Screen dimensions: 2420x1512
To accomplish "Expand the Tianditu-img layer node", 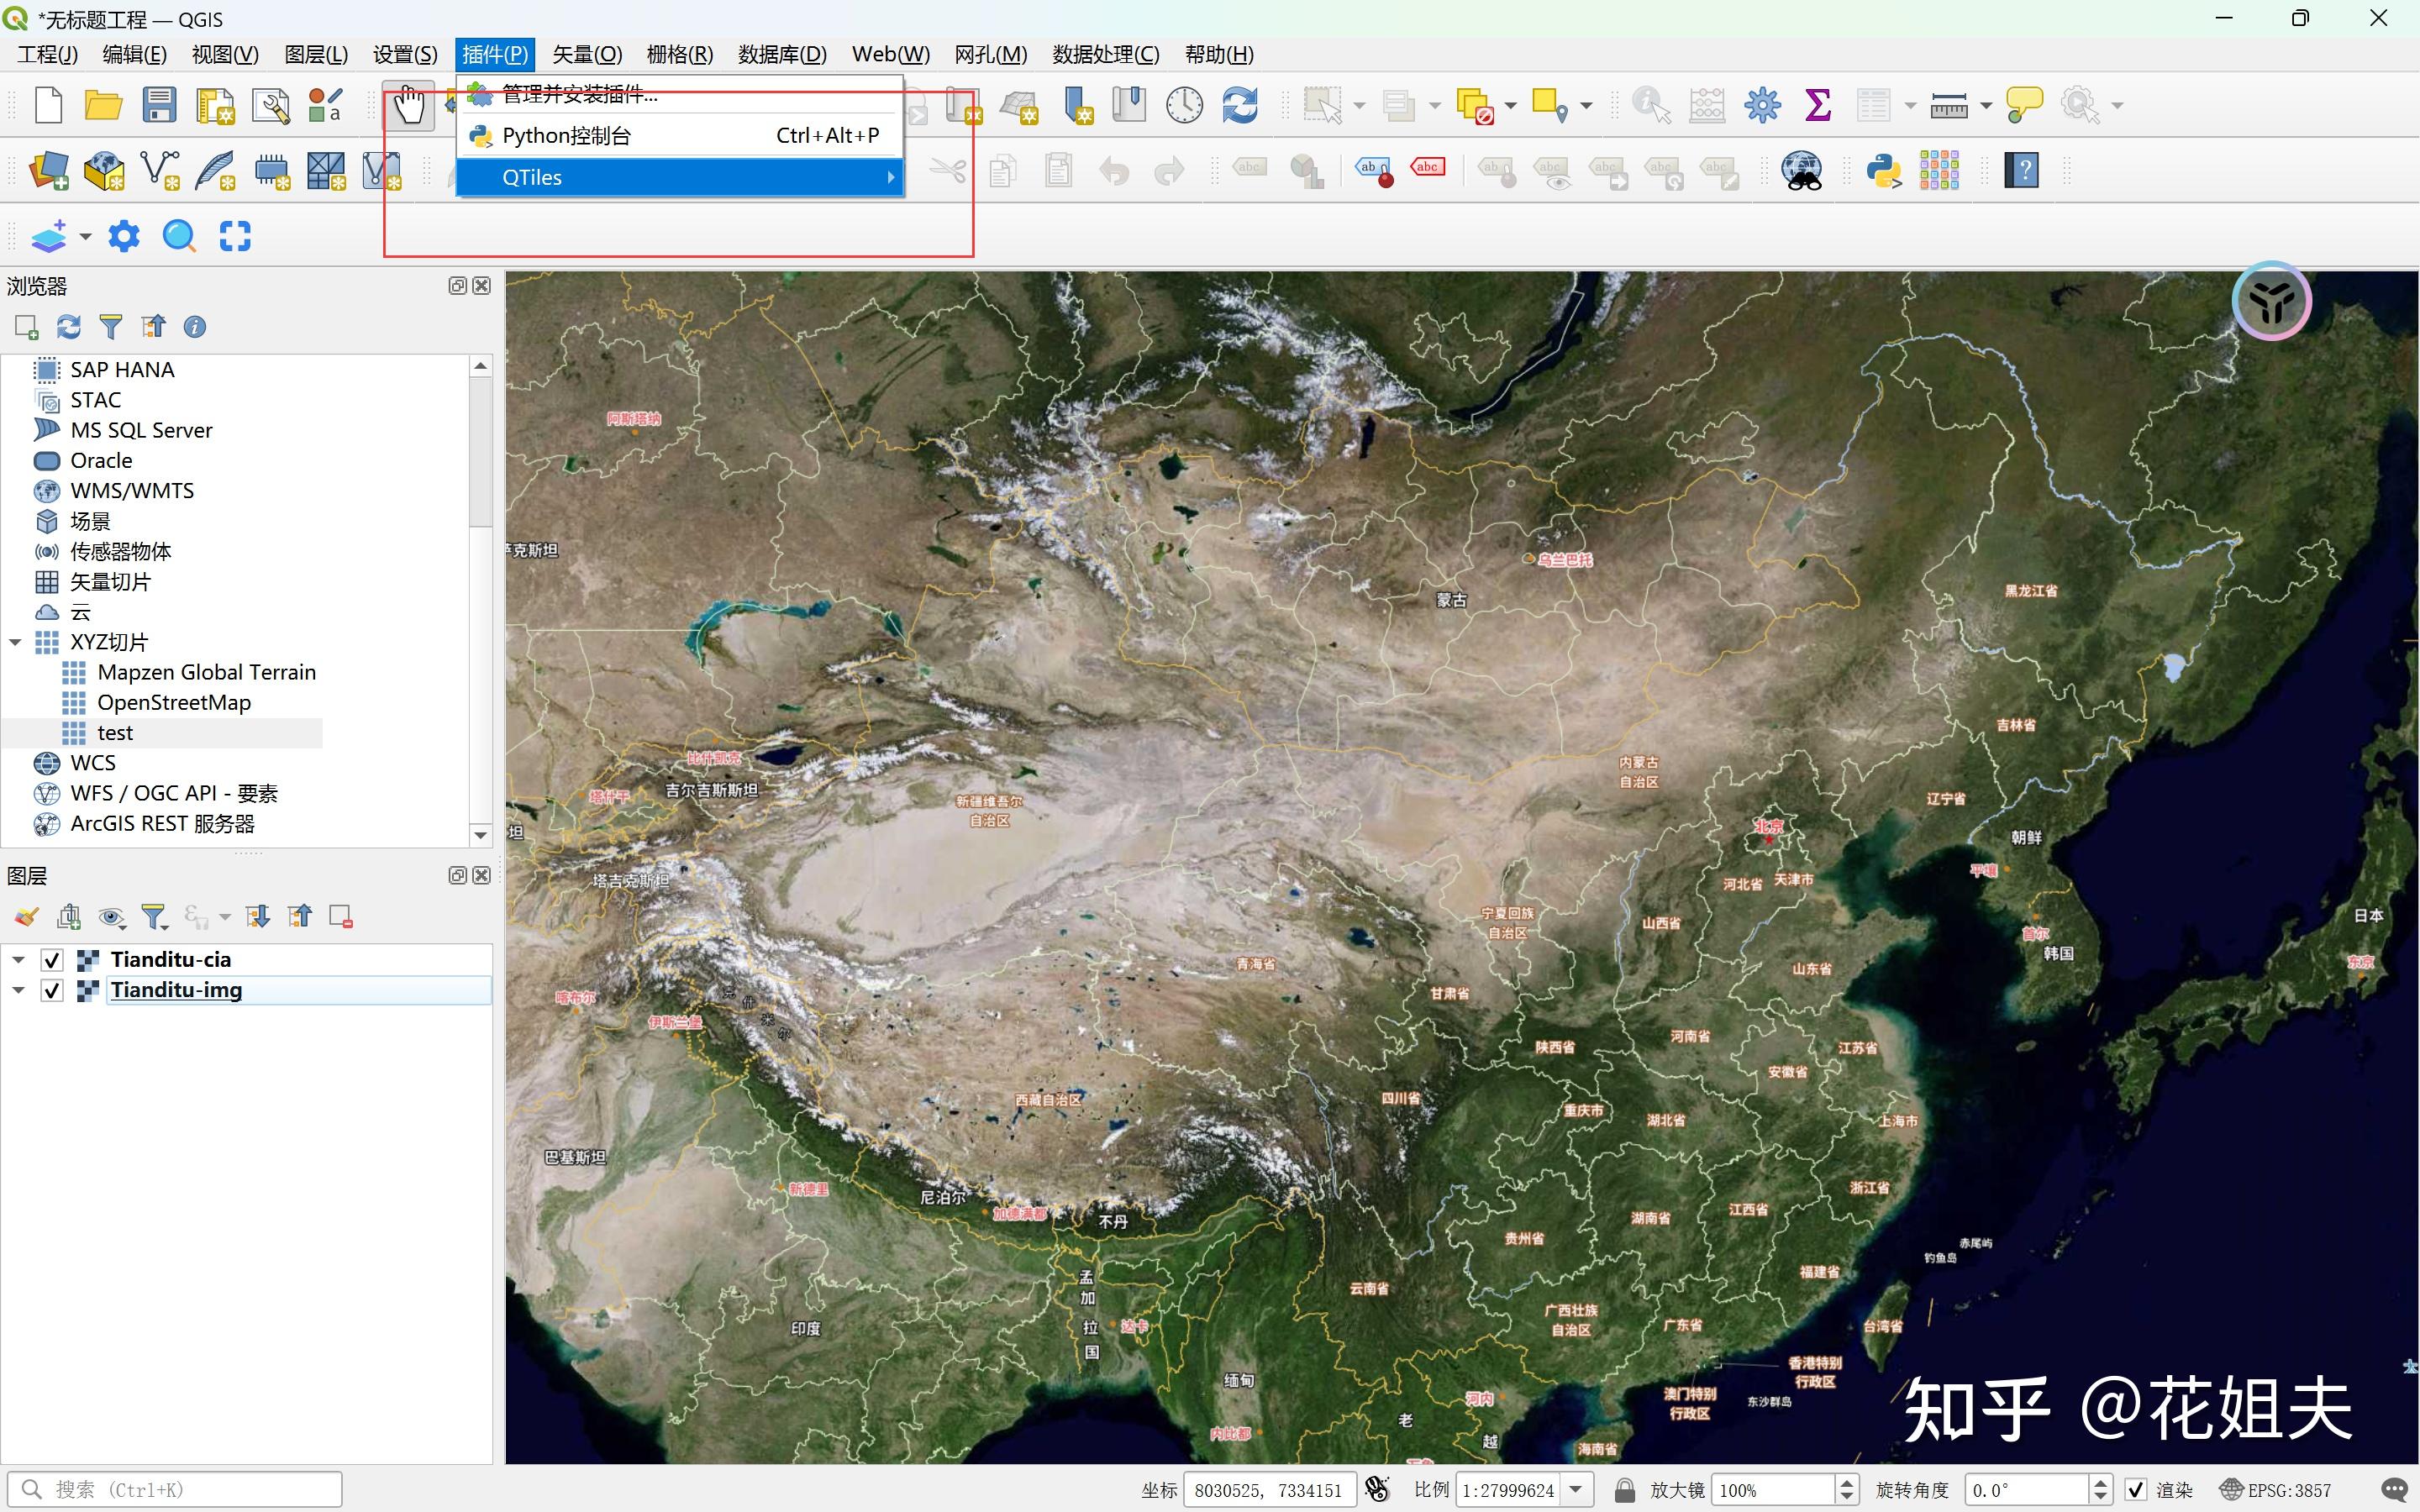I will 18,990.
